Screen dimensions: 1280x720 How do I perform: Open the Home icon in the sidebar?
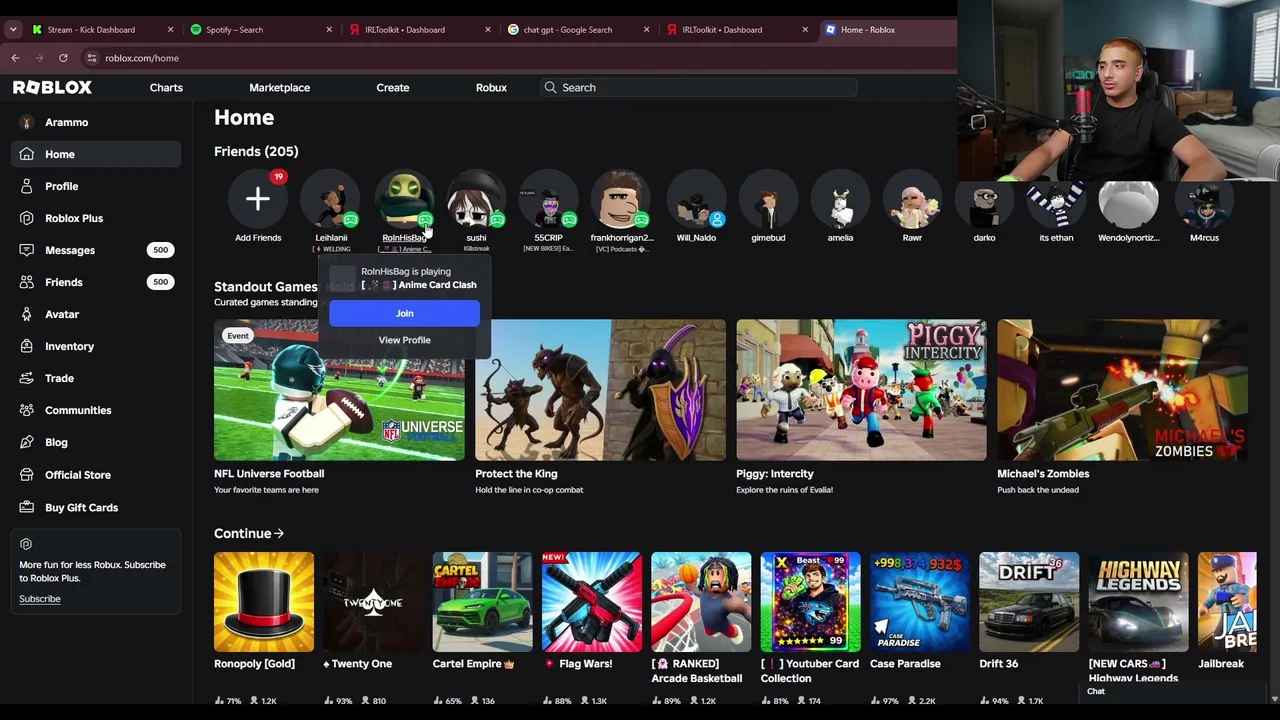(26, 154)
